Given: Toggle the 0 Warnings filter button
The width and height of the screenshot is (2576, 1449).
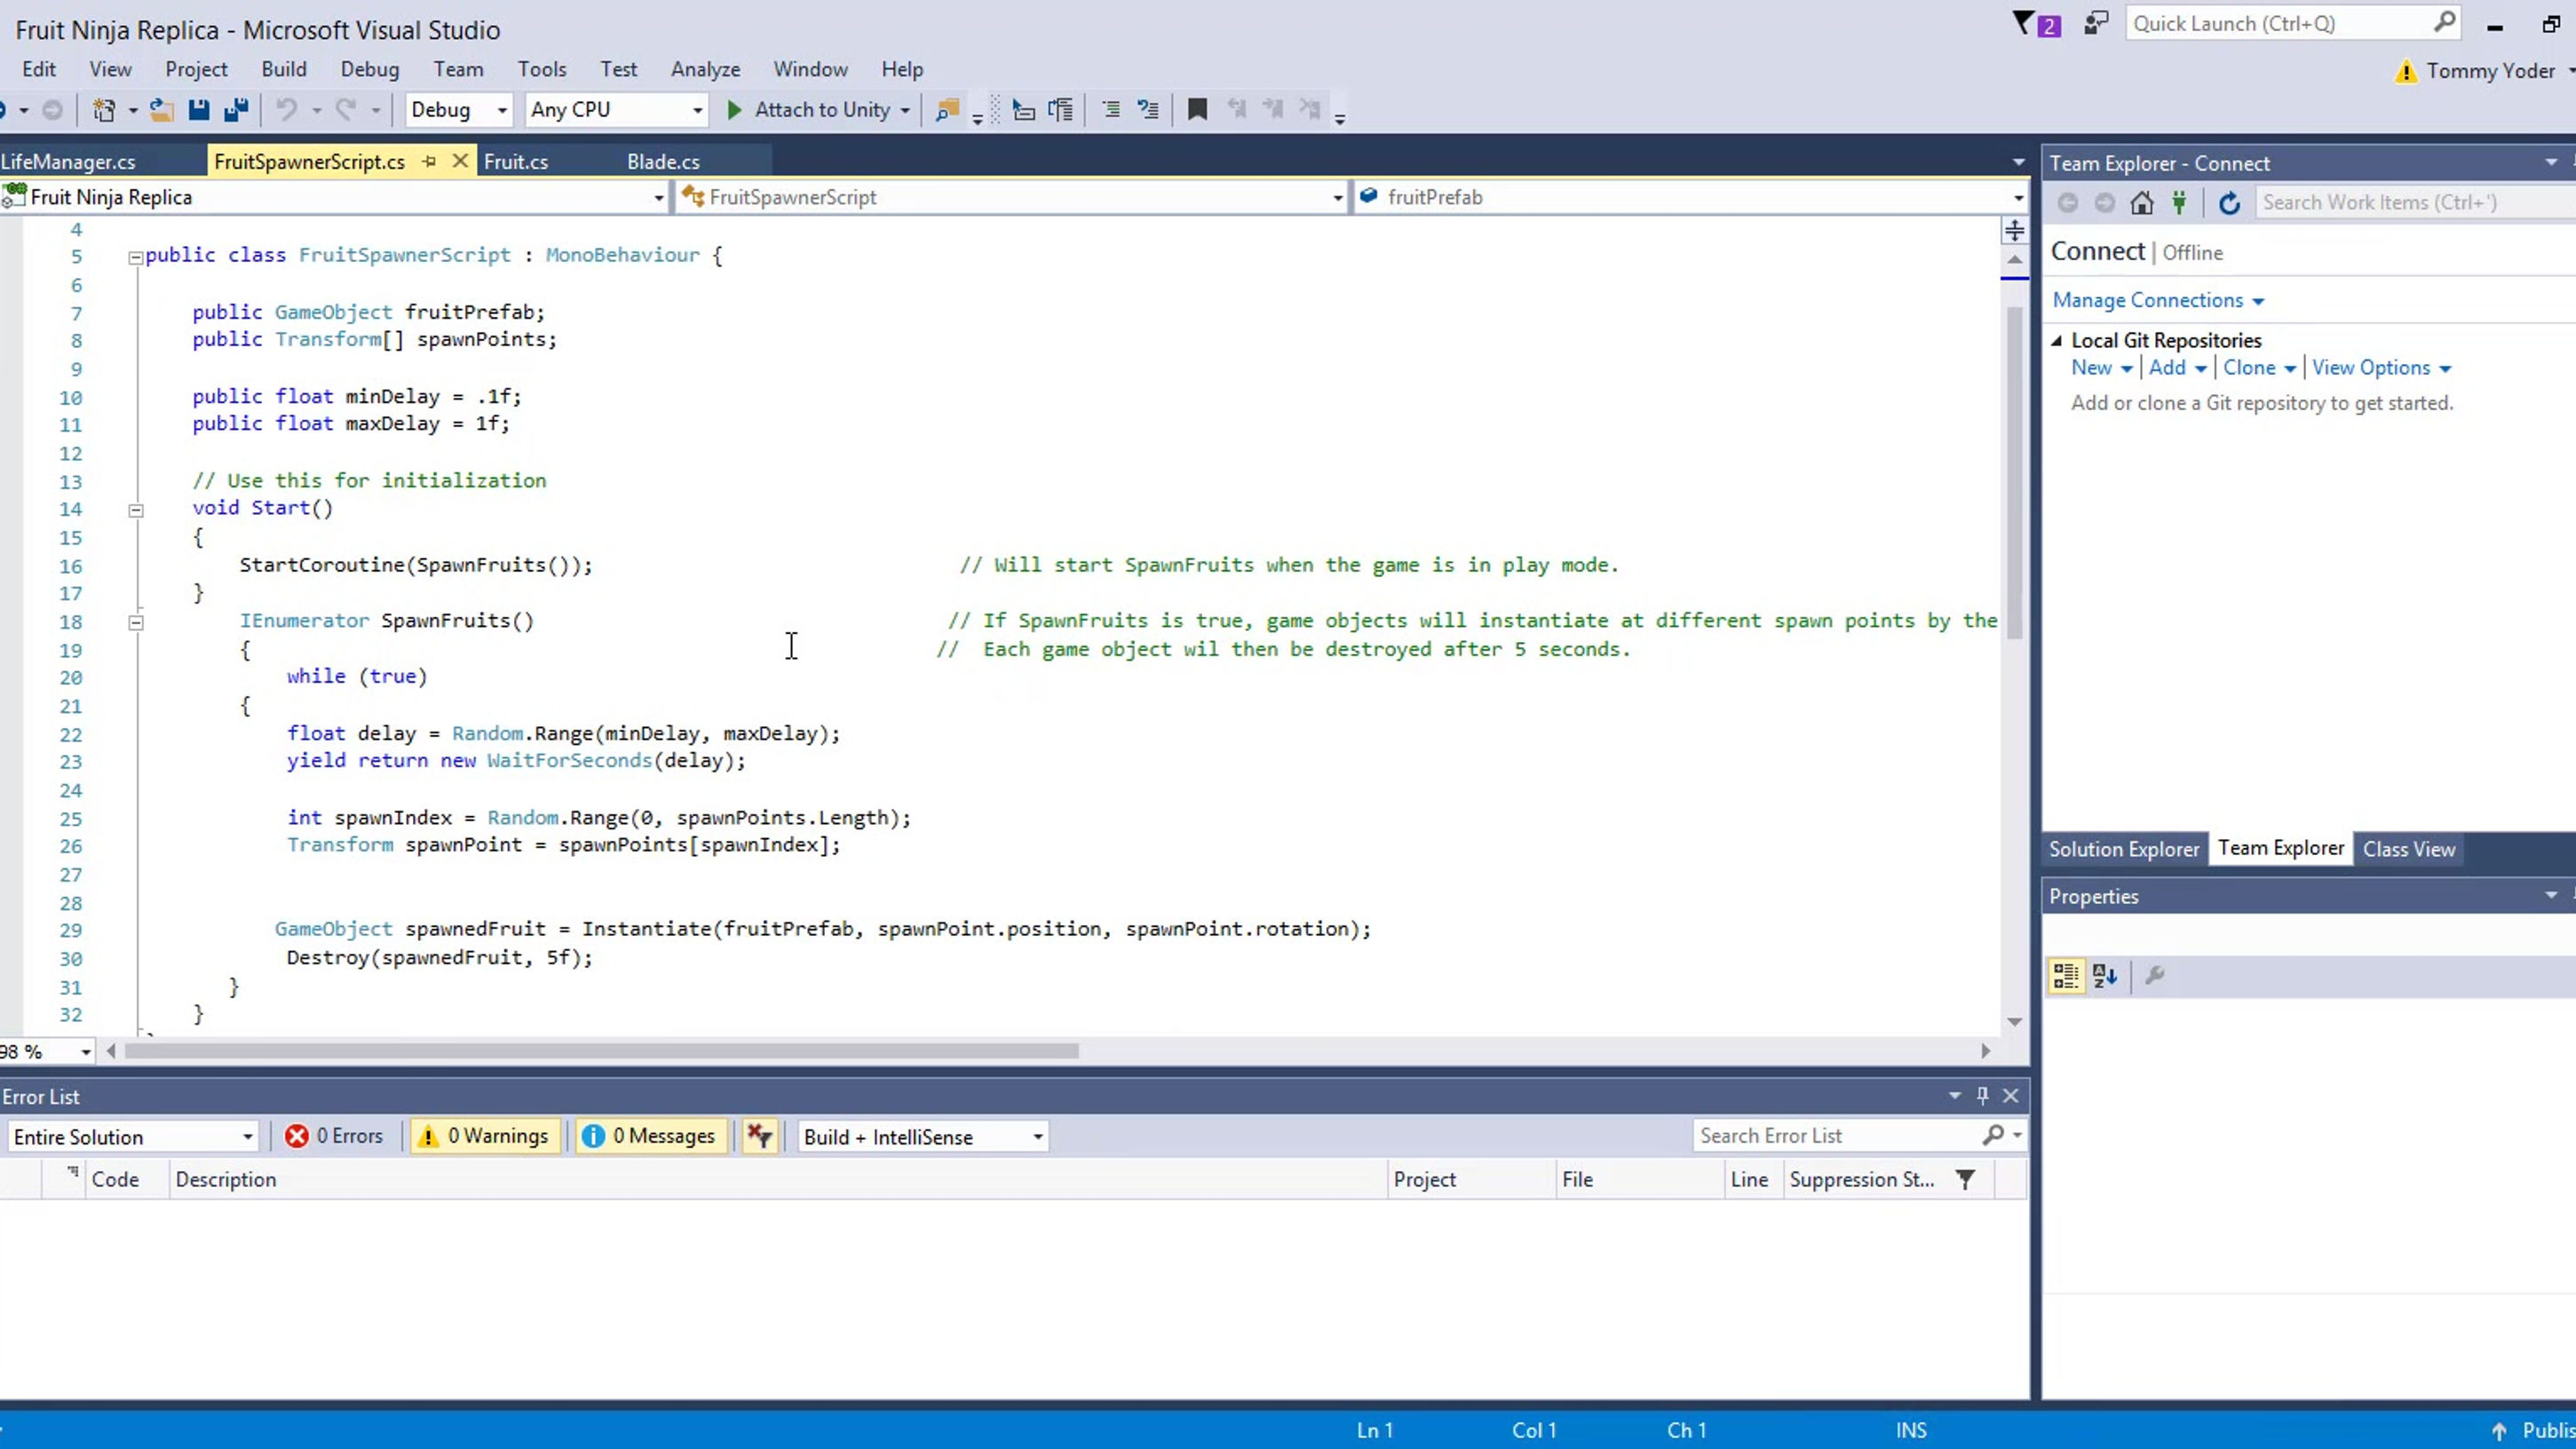Looking at the screenshot, I should pyautogui.click(x=485, y=1137).
